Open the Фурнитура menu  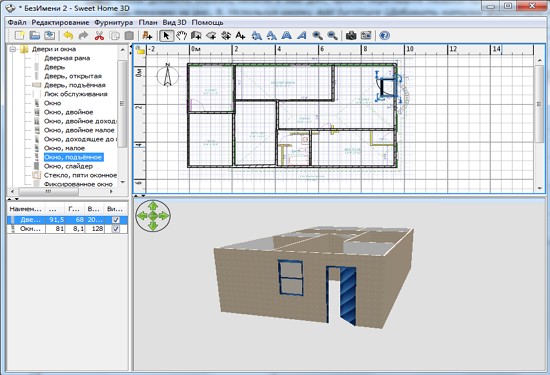click(113, 22)
